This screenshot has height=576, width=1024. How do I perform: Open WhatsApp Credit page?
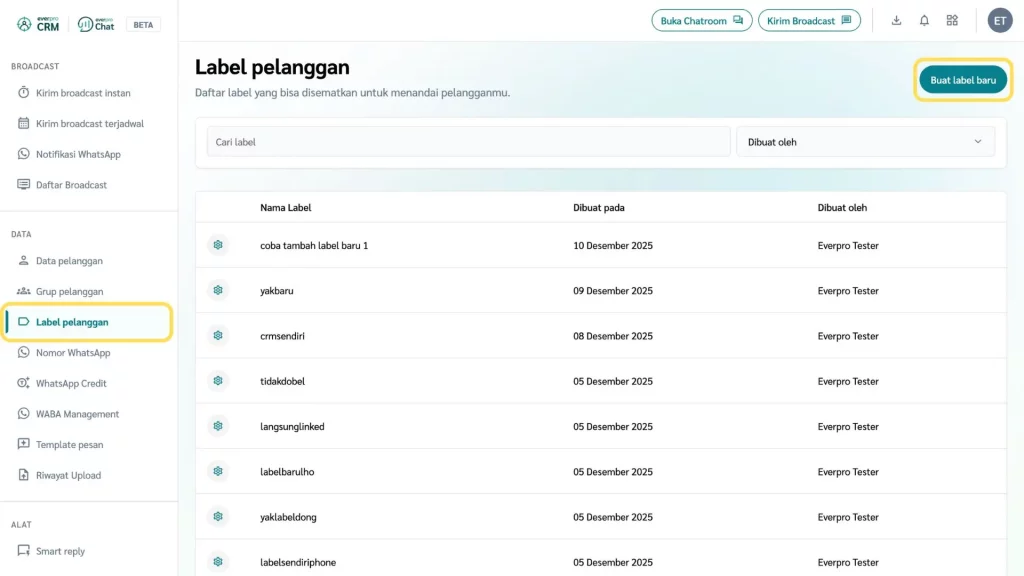[71, 384]
